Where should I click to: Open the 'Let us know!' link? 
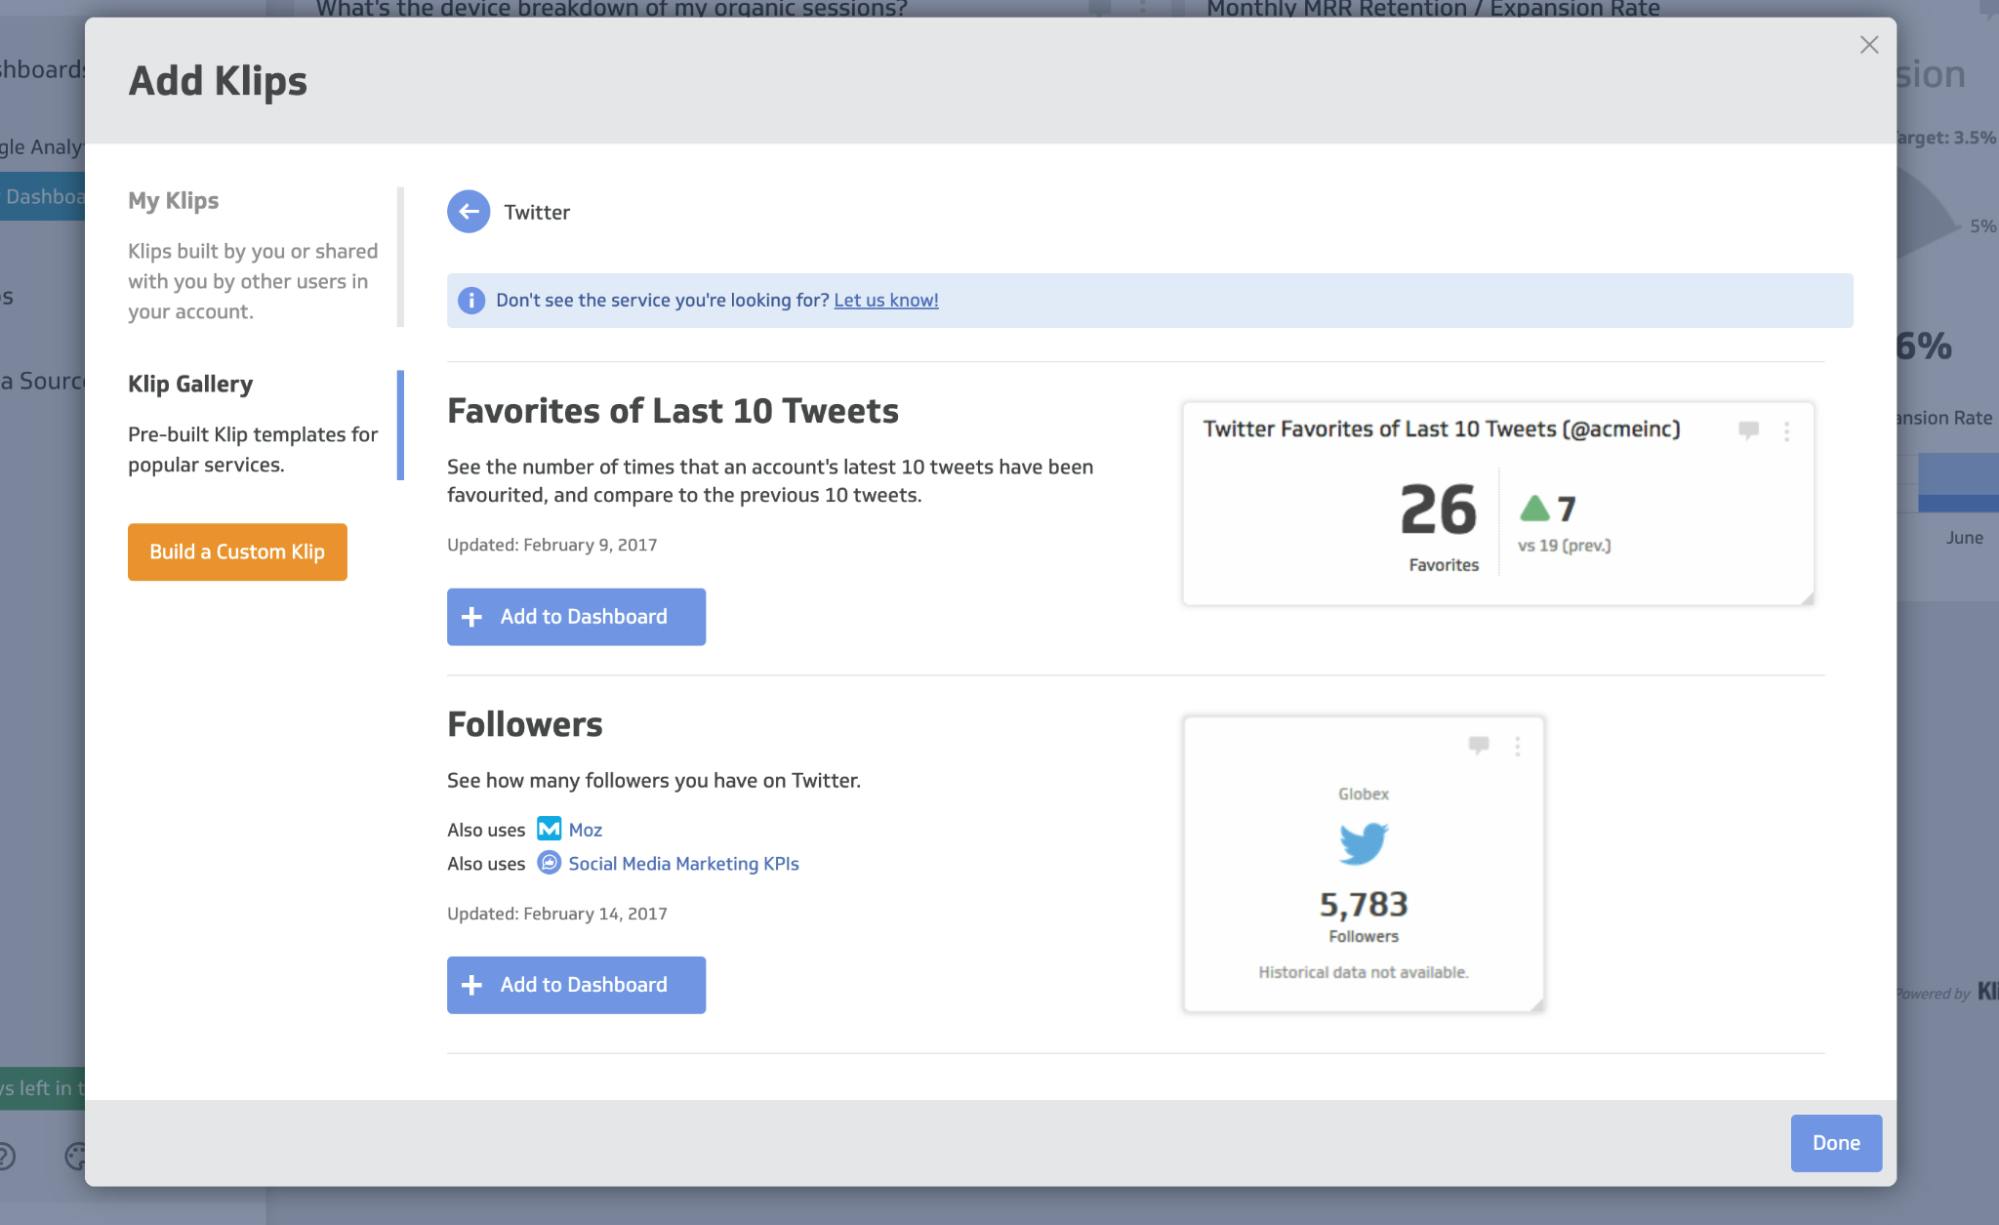pyautogui.click(x=886, y=300)
